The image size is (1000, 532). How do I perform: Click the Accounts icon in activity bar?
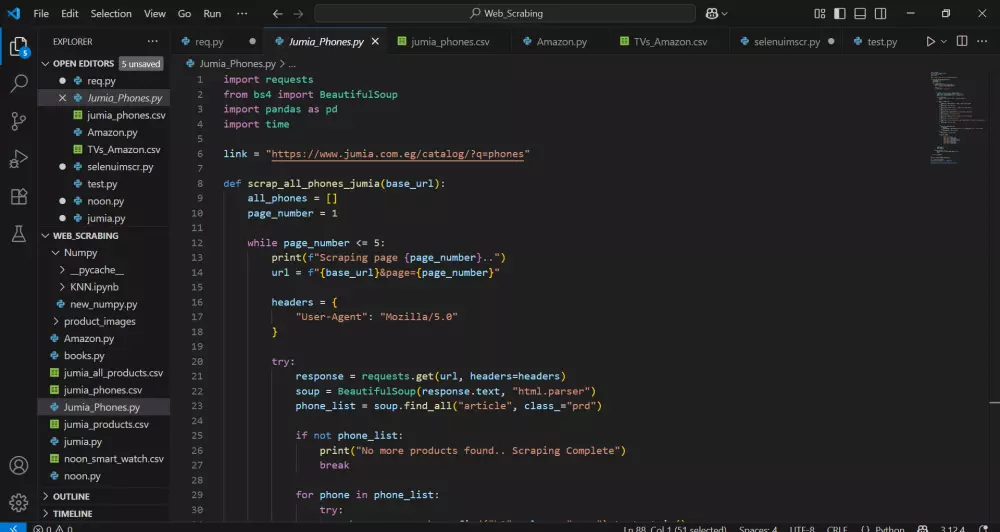pos(18,466)
